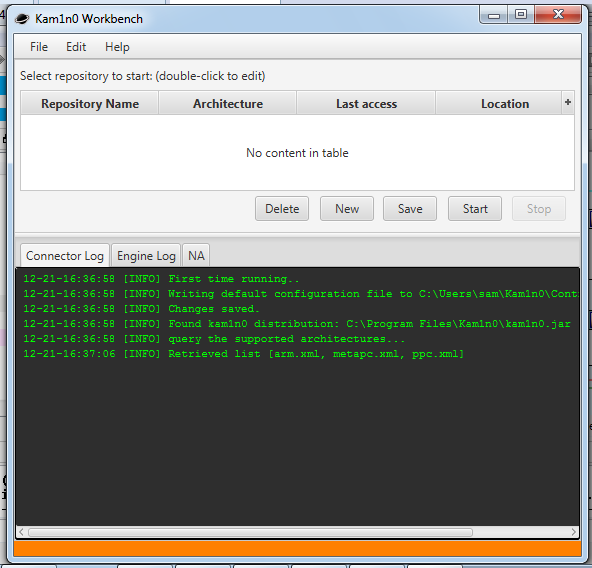Sort by Last access column
Screen dimensions: 592x568
point(366,103)
